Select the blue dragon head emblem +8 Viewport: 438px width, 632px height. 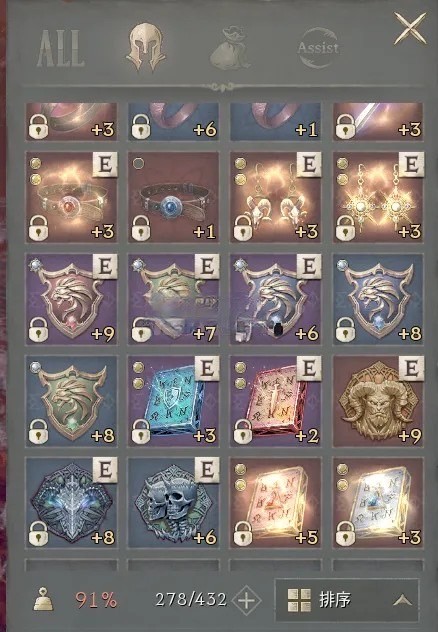[71, 503]
